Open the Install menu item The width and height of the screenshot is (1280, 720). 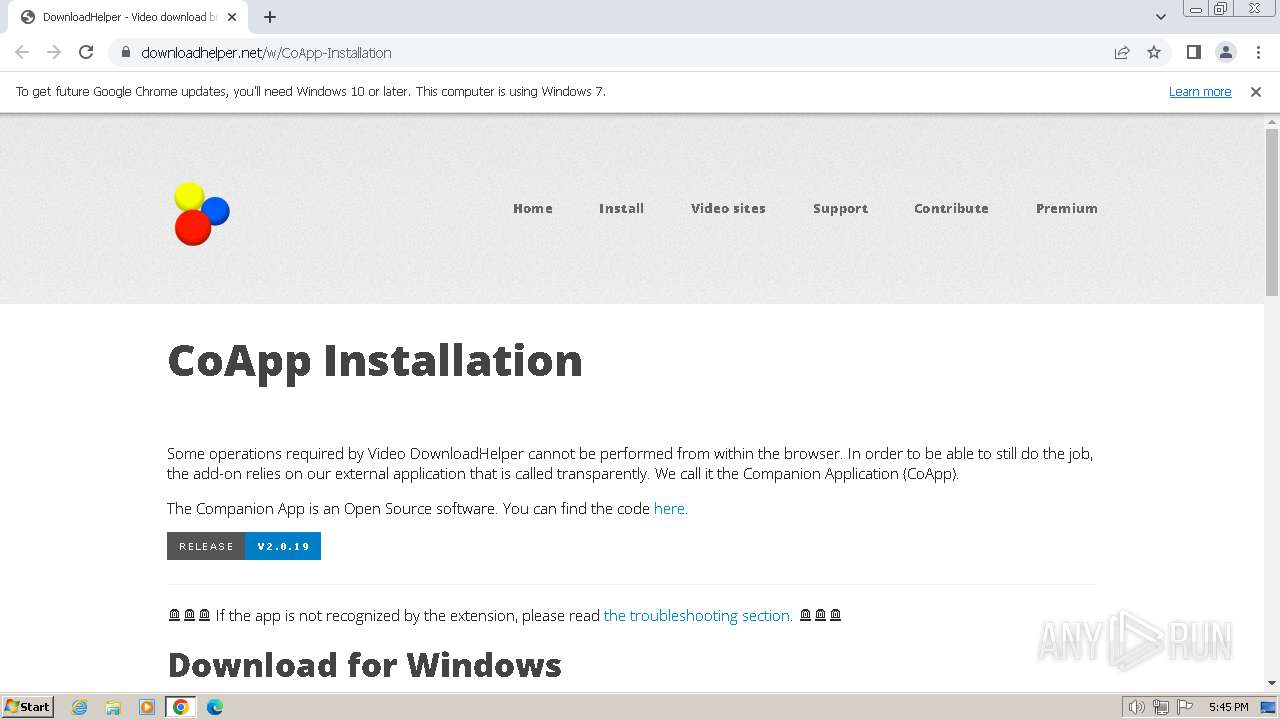621,208
